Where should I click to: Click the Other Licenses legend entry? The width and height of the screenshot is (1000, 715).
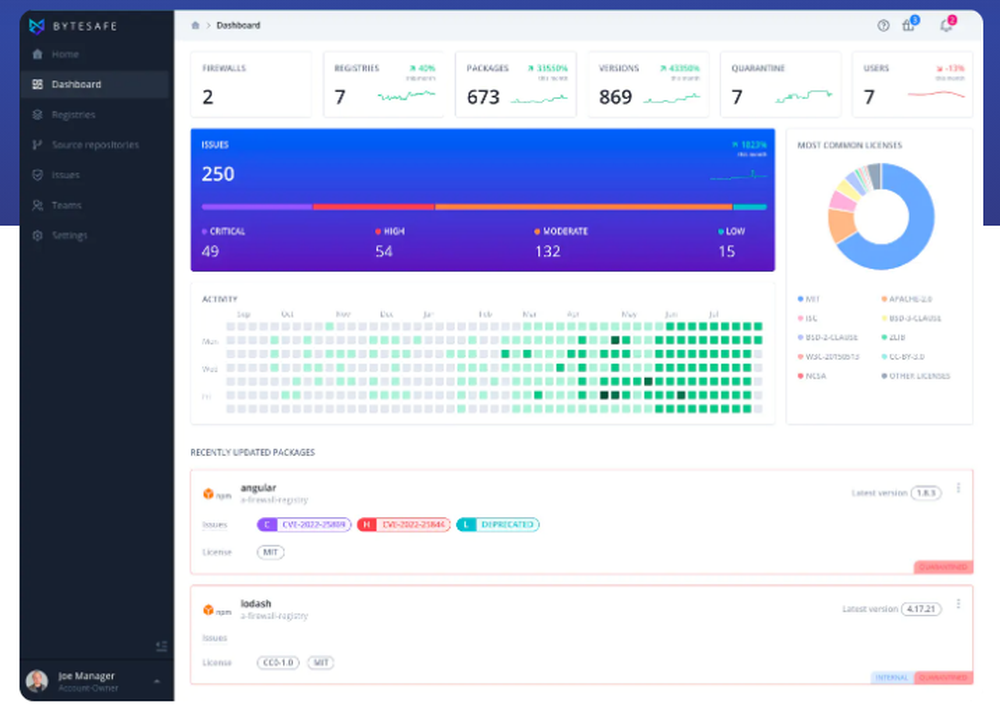coord(915,376)
